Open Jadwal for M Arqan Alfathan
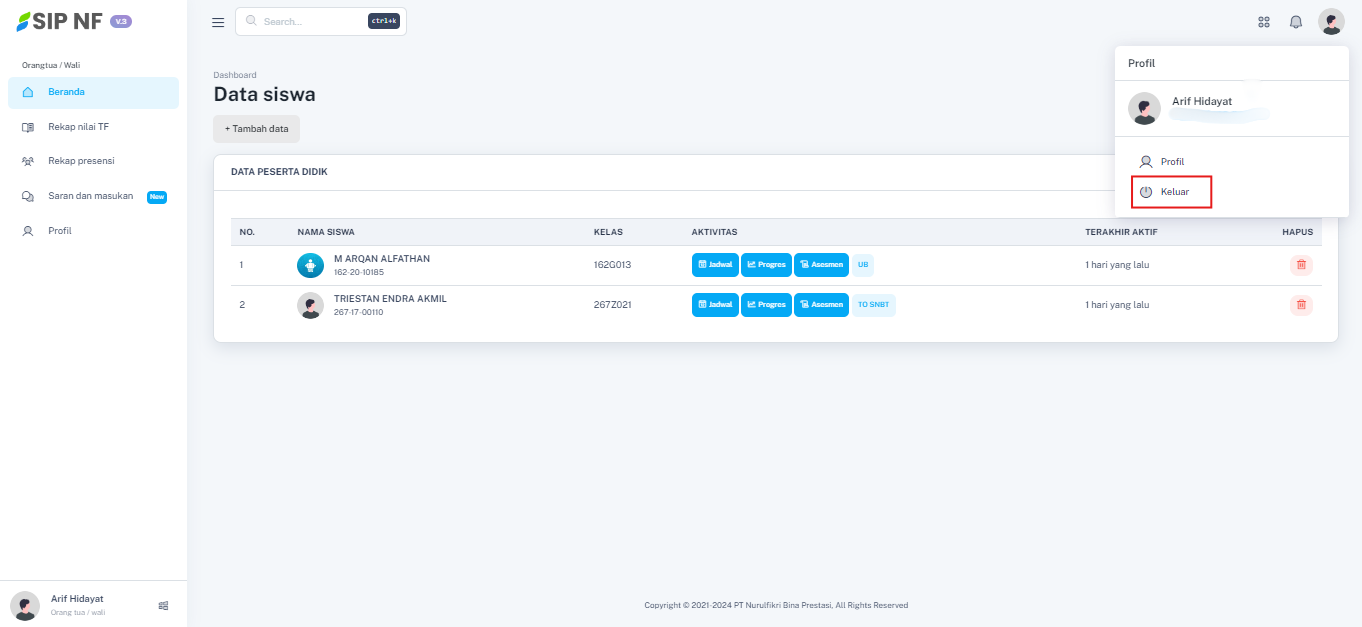Image resolution: width=1362 pixels, height=627 pixels. click(715, 265)
